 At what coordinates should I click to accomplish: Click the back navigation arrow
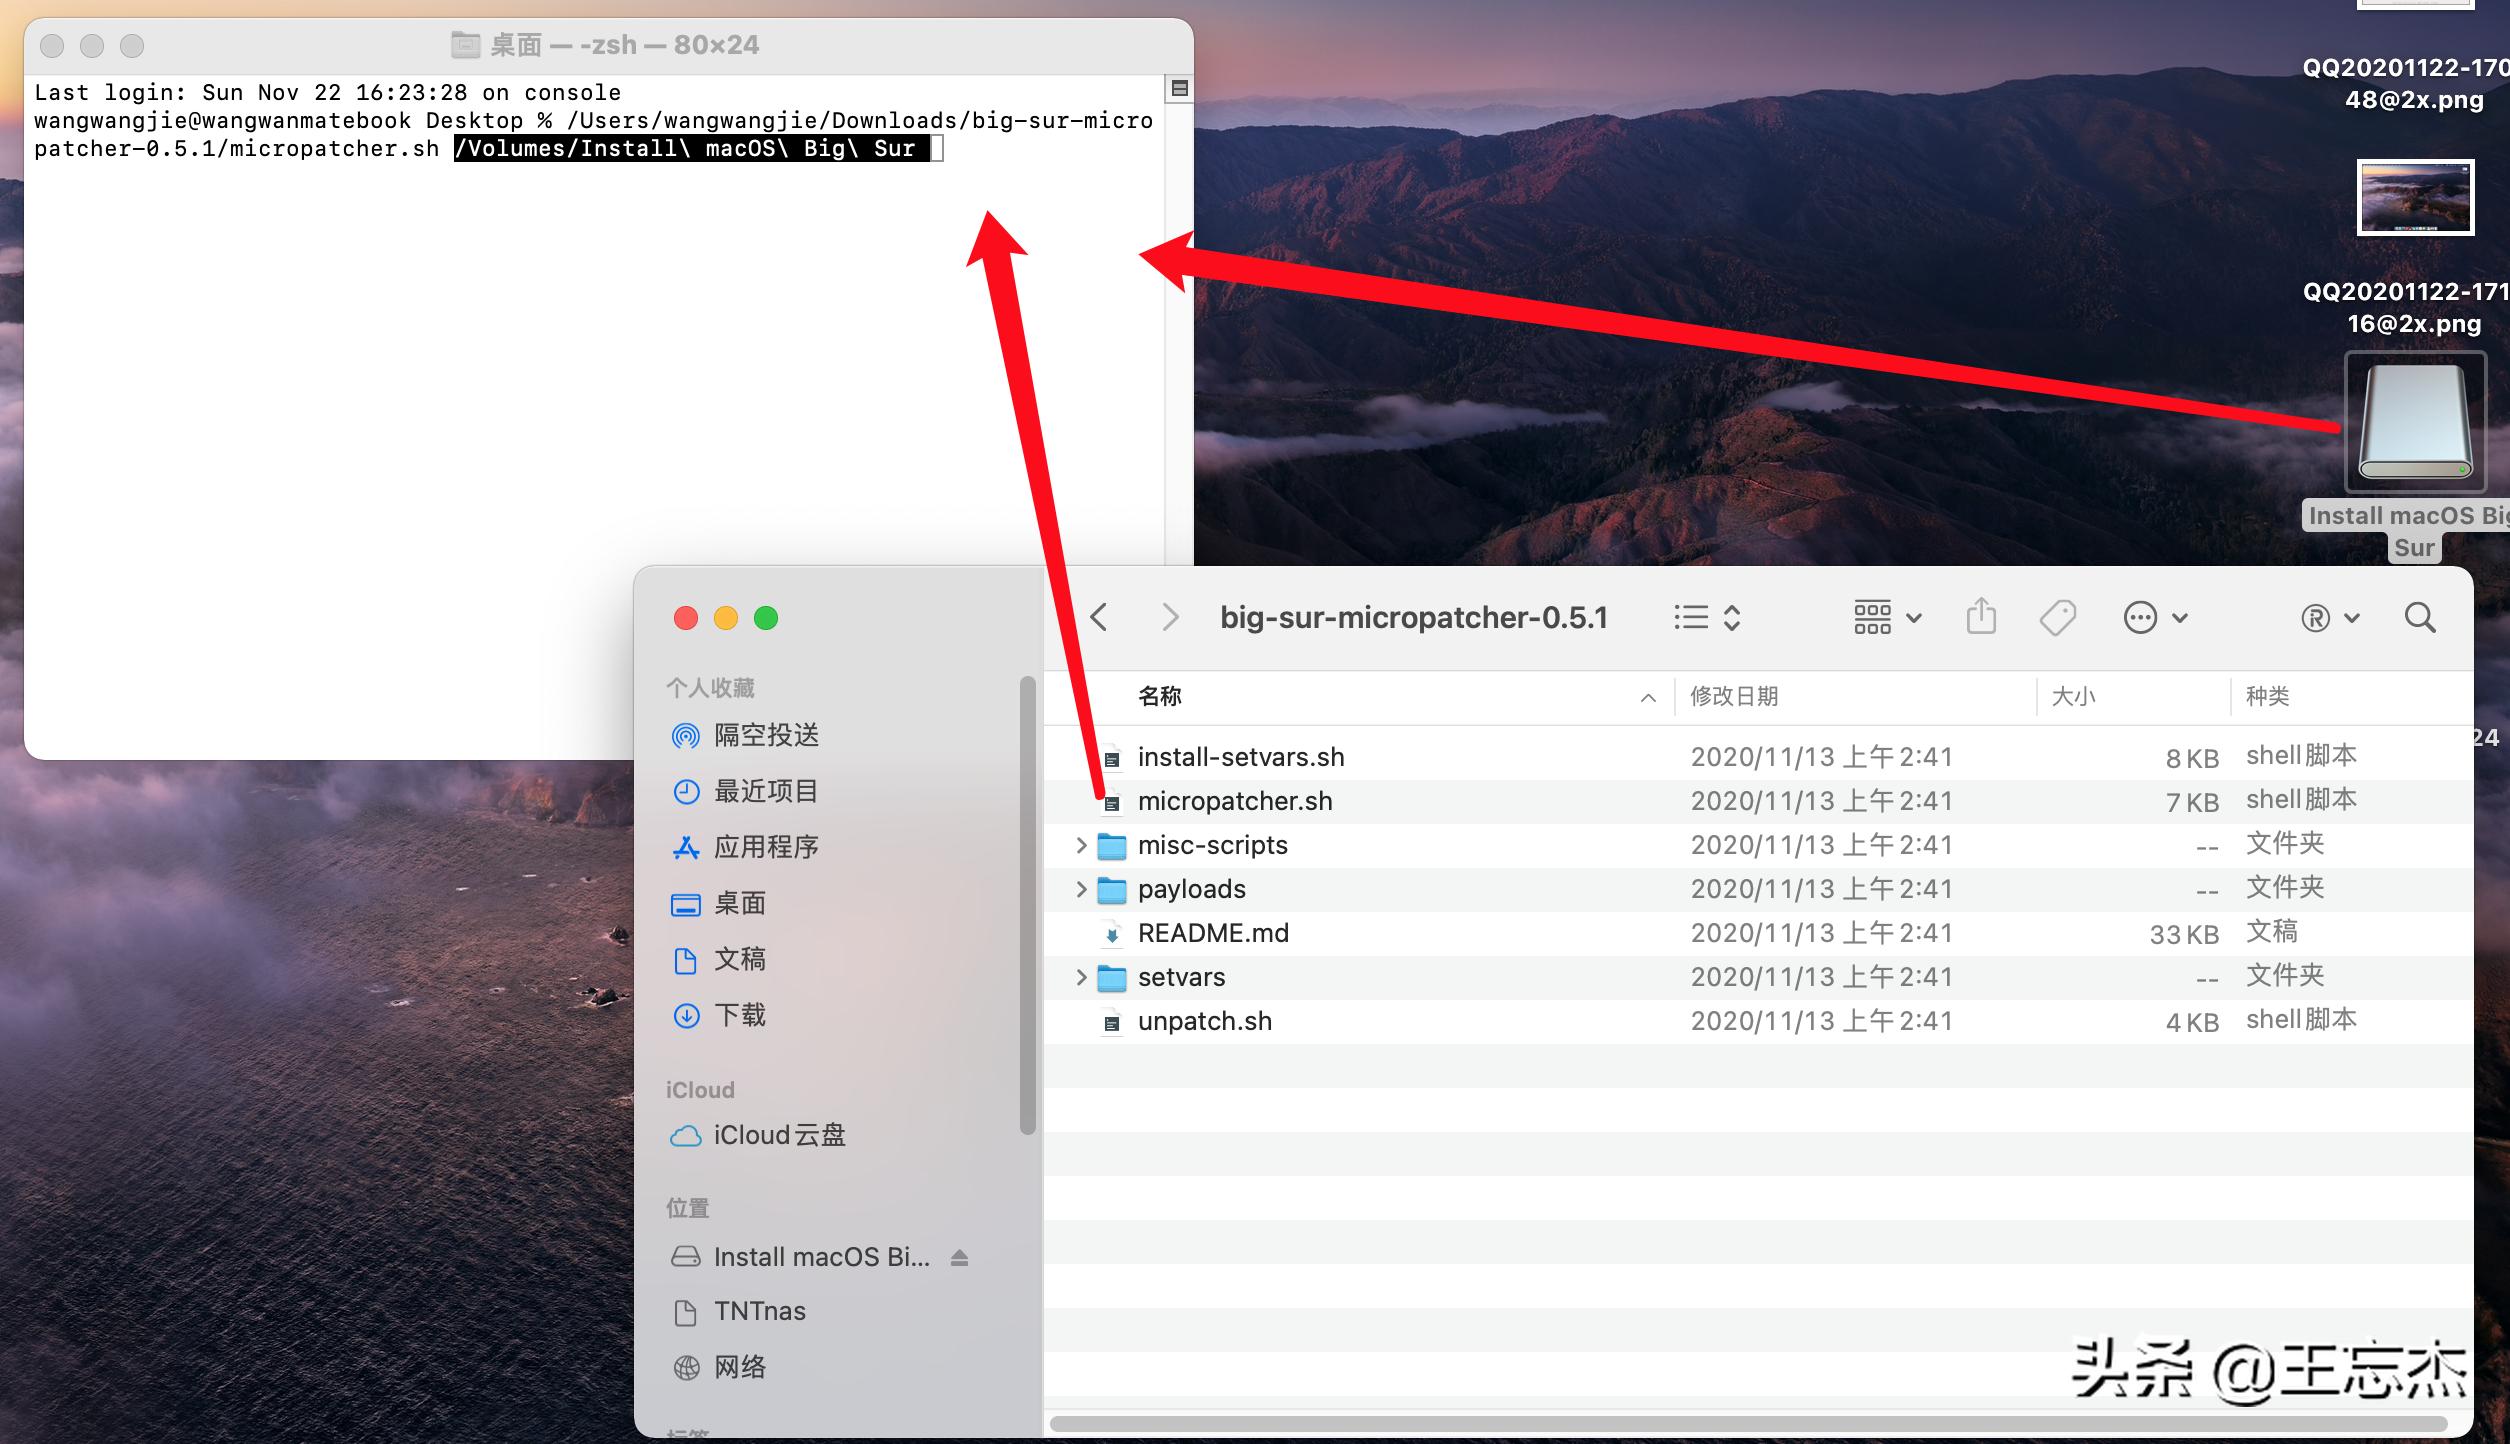click(x=1099, y=617)
